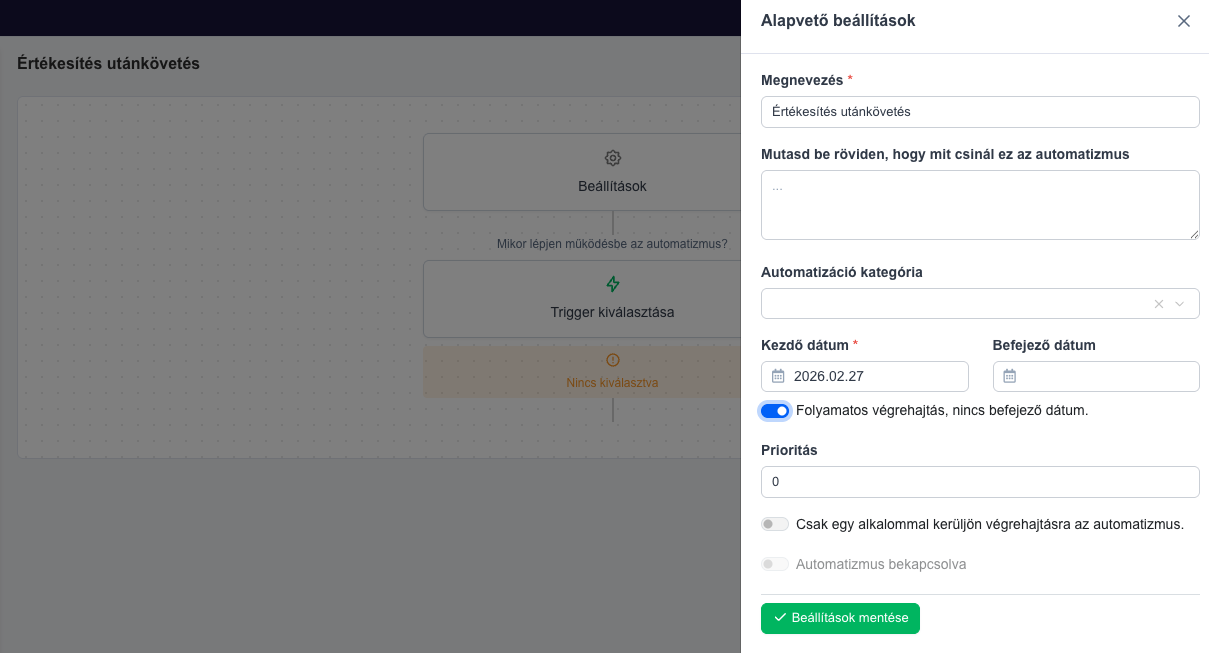
Task: Save settings with Beállítások mentése button
Action: tap(840, 618)
